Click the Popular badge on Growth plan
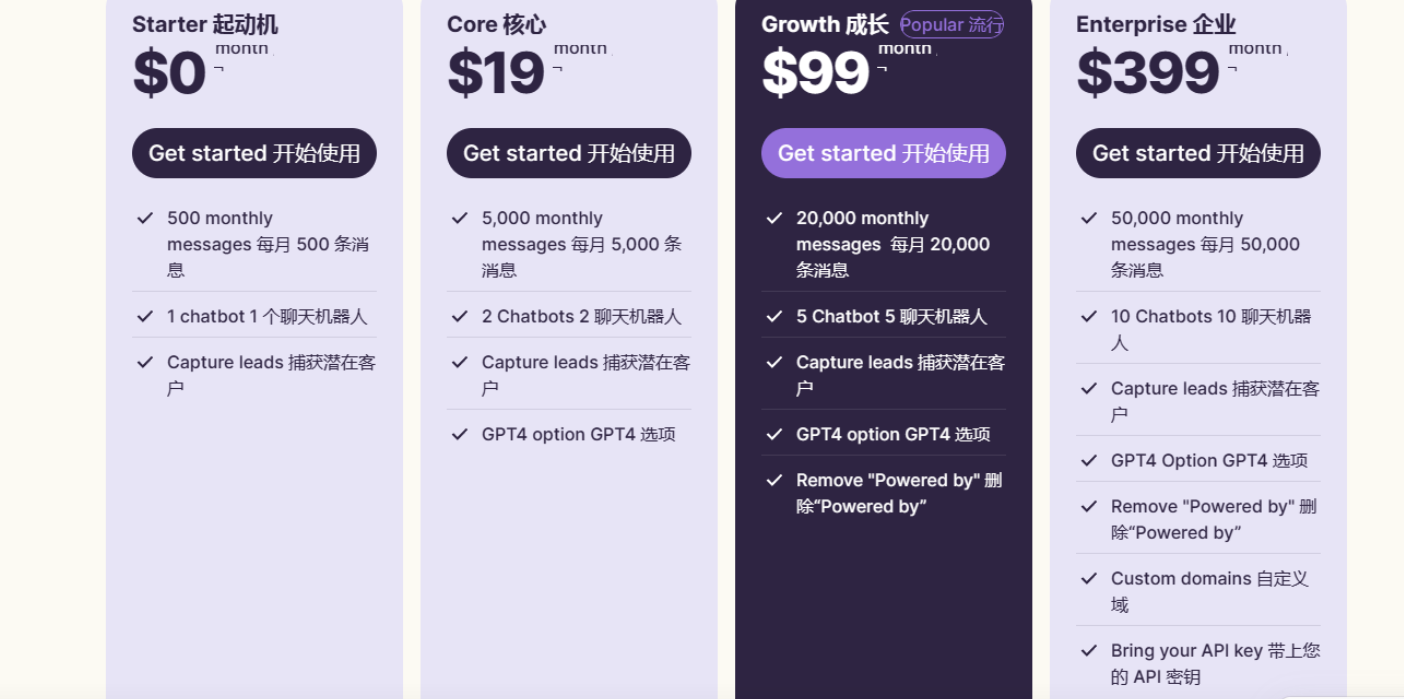This screenshot has height=699, width=1404. tap(951, 25)
